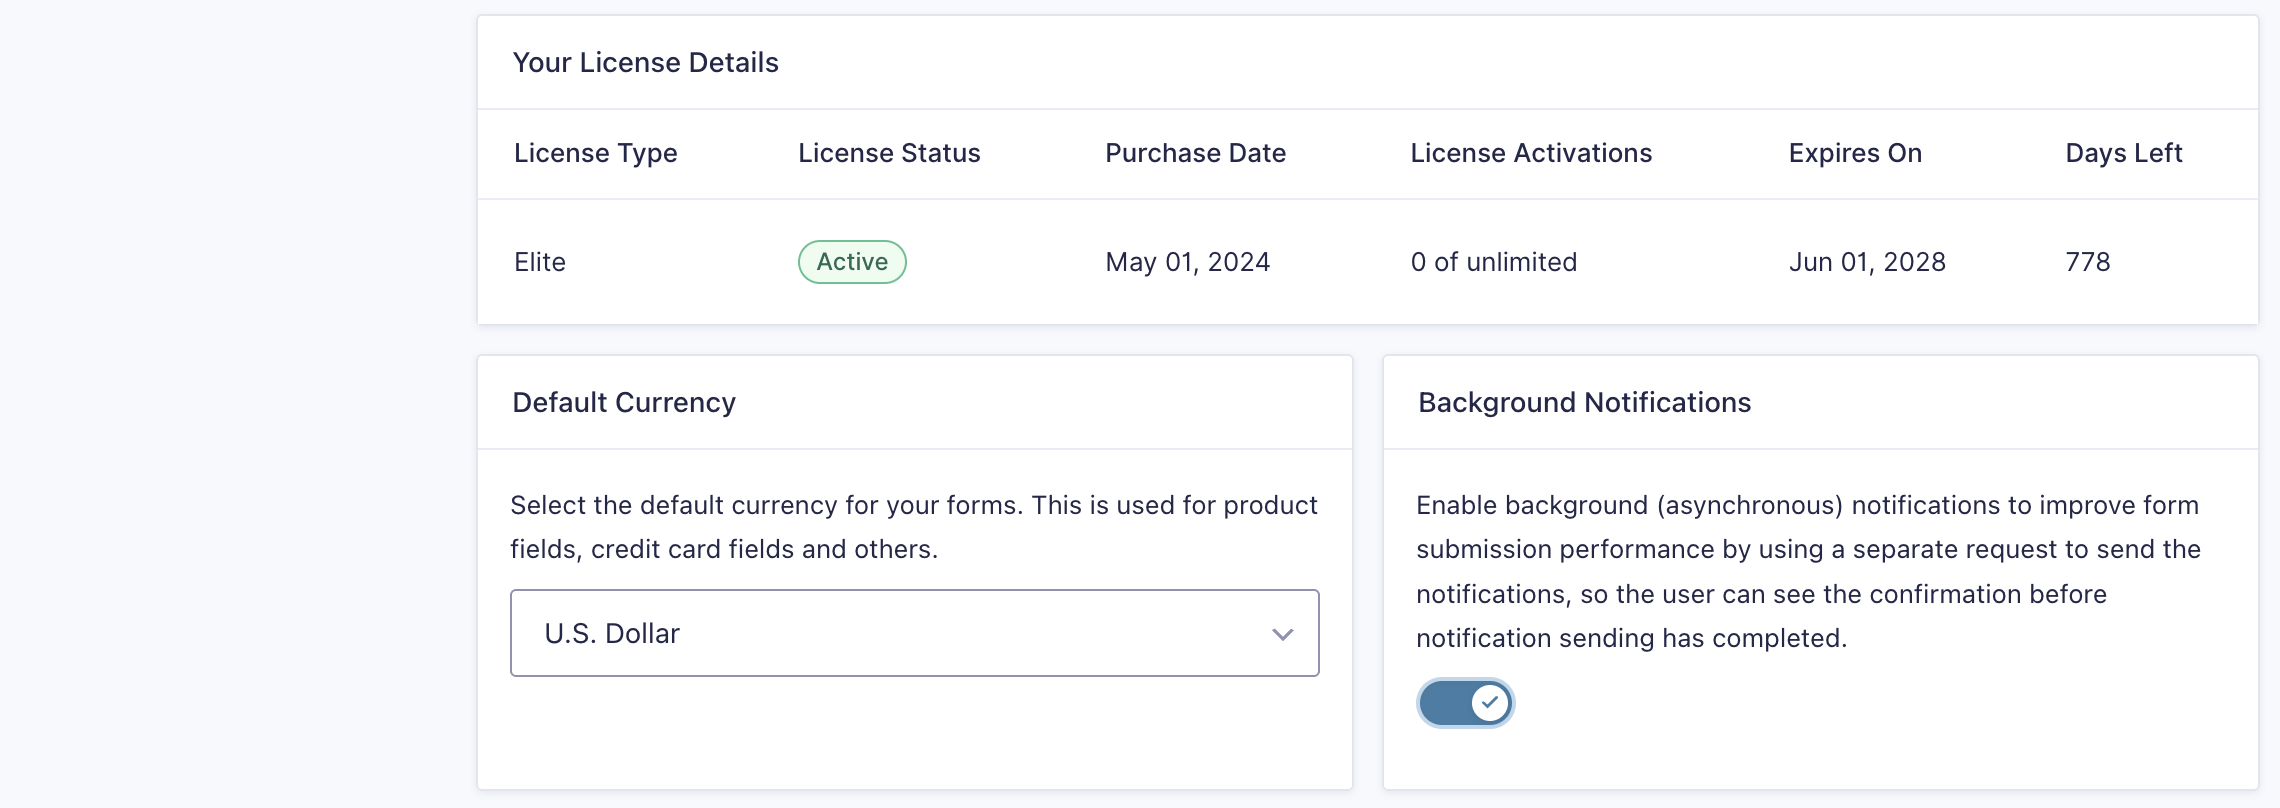The height and width of the screenshot is (808, 2280).
Task: Open the U.S. Dollar currency dropdown
Action: pos(912,633)
